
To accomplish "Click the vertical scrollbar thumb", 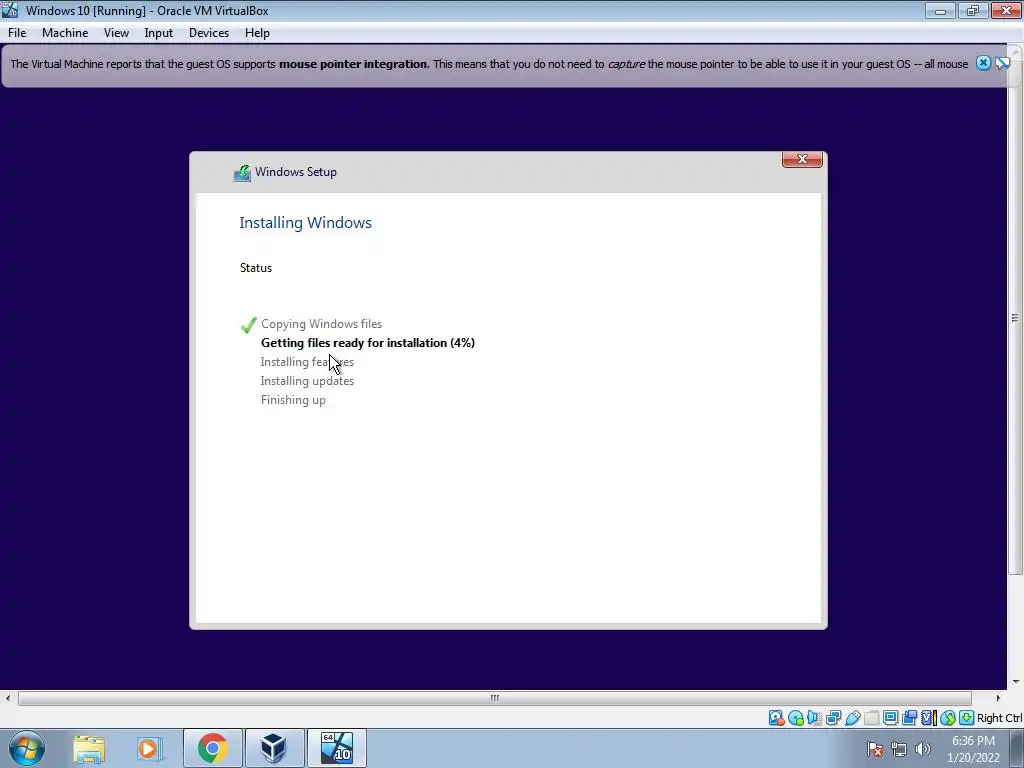I will pos(1016,319).
